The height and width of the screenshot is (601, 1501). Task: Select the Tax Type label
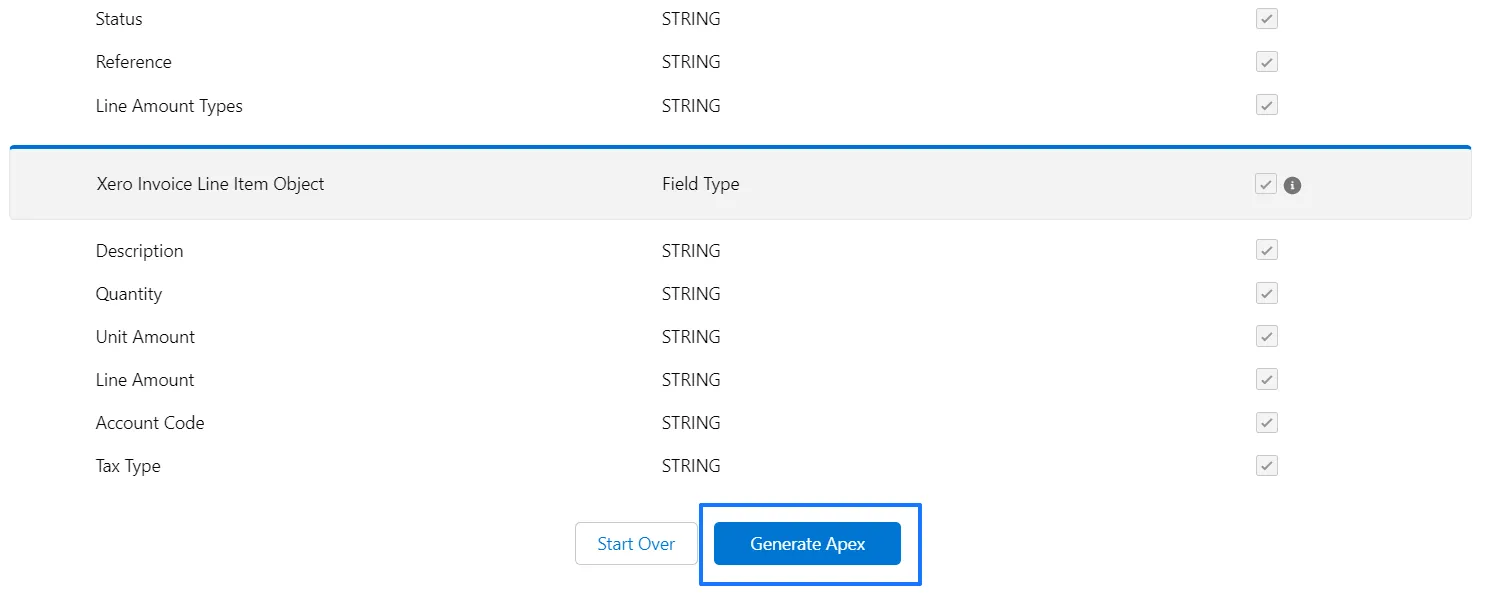(128, 466)
